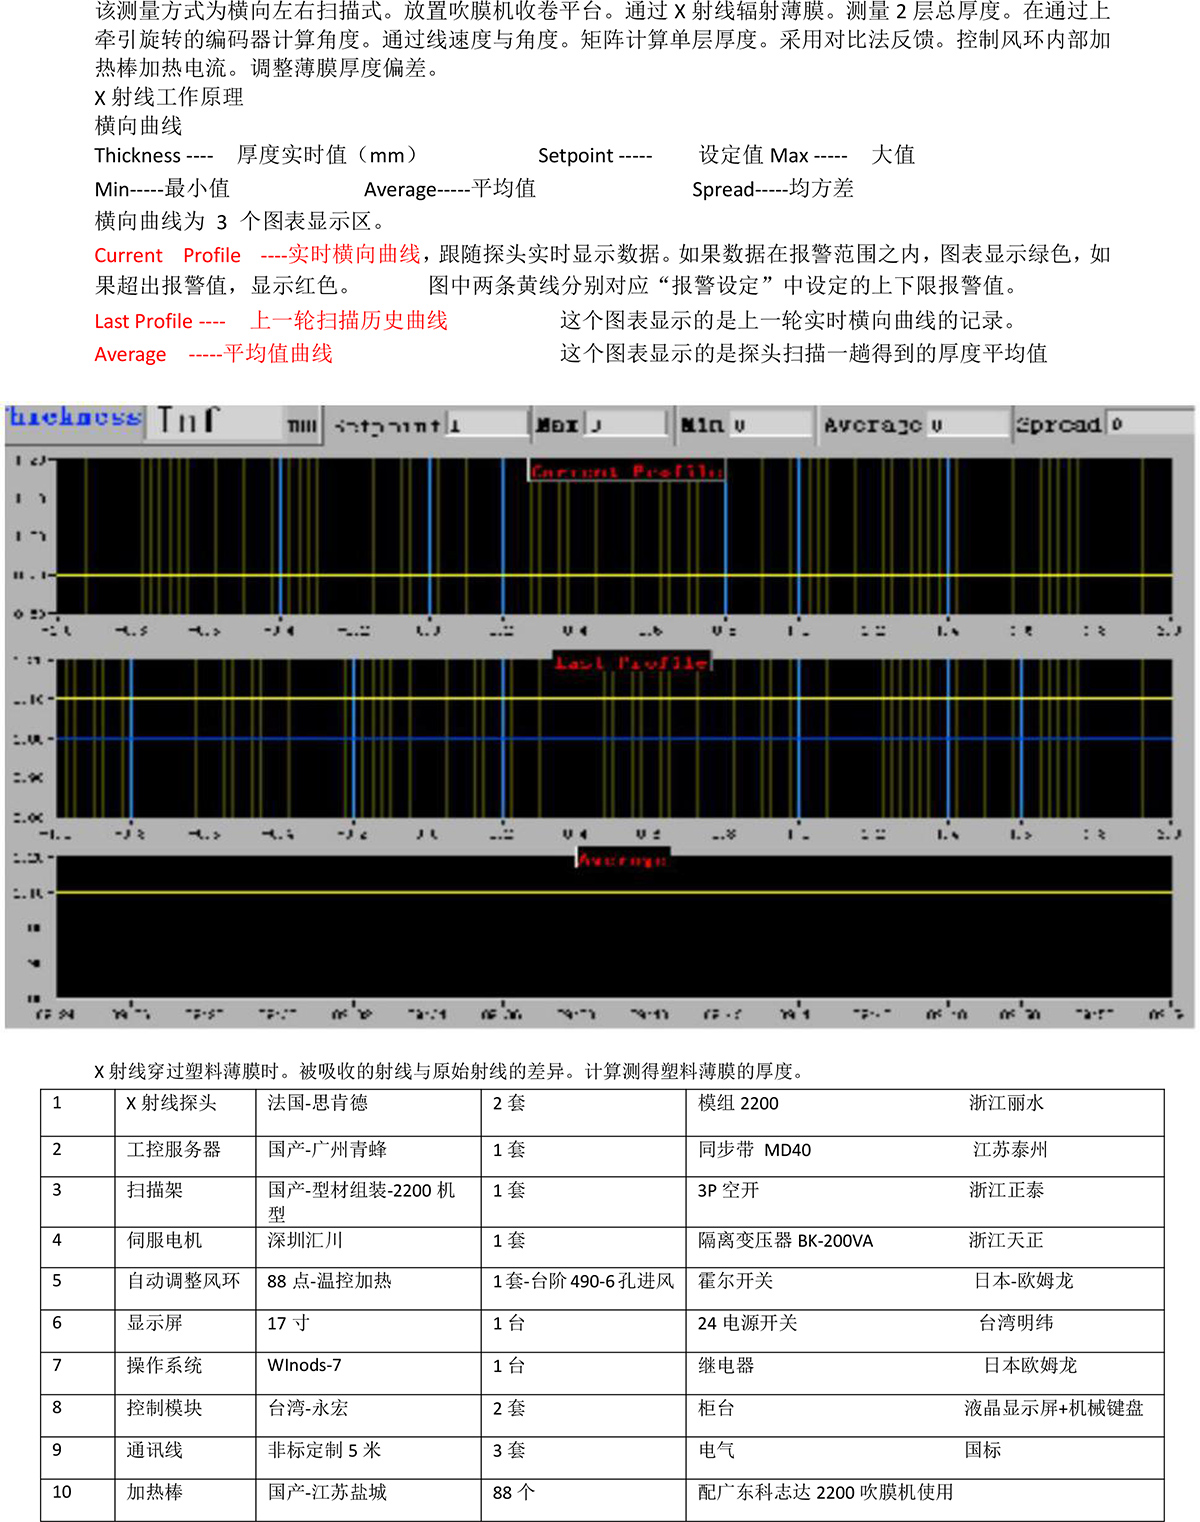Click the '加热棒' table cell
The height and width of the screenshot is (1522, 1200).
point(154,1492)
